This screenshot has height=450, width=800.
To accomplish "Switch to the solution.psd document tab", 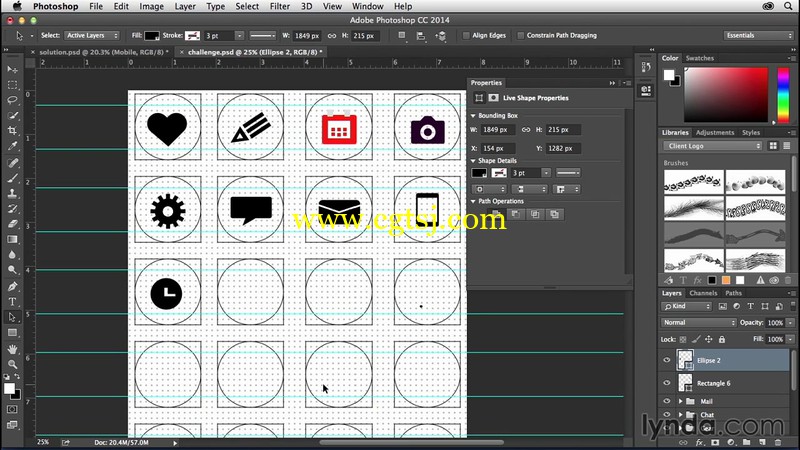I will (103, 52).
